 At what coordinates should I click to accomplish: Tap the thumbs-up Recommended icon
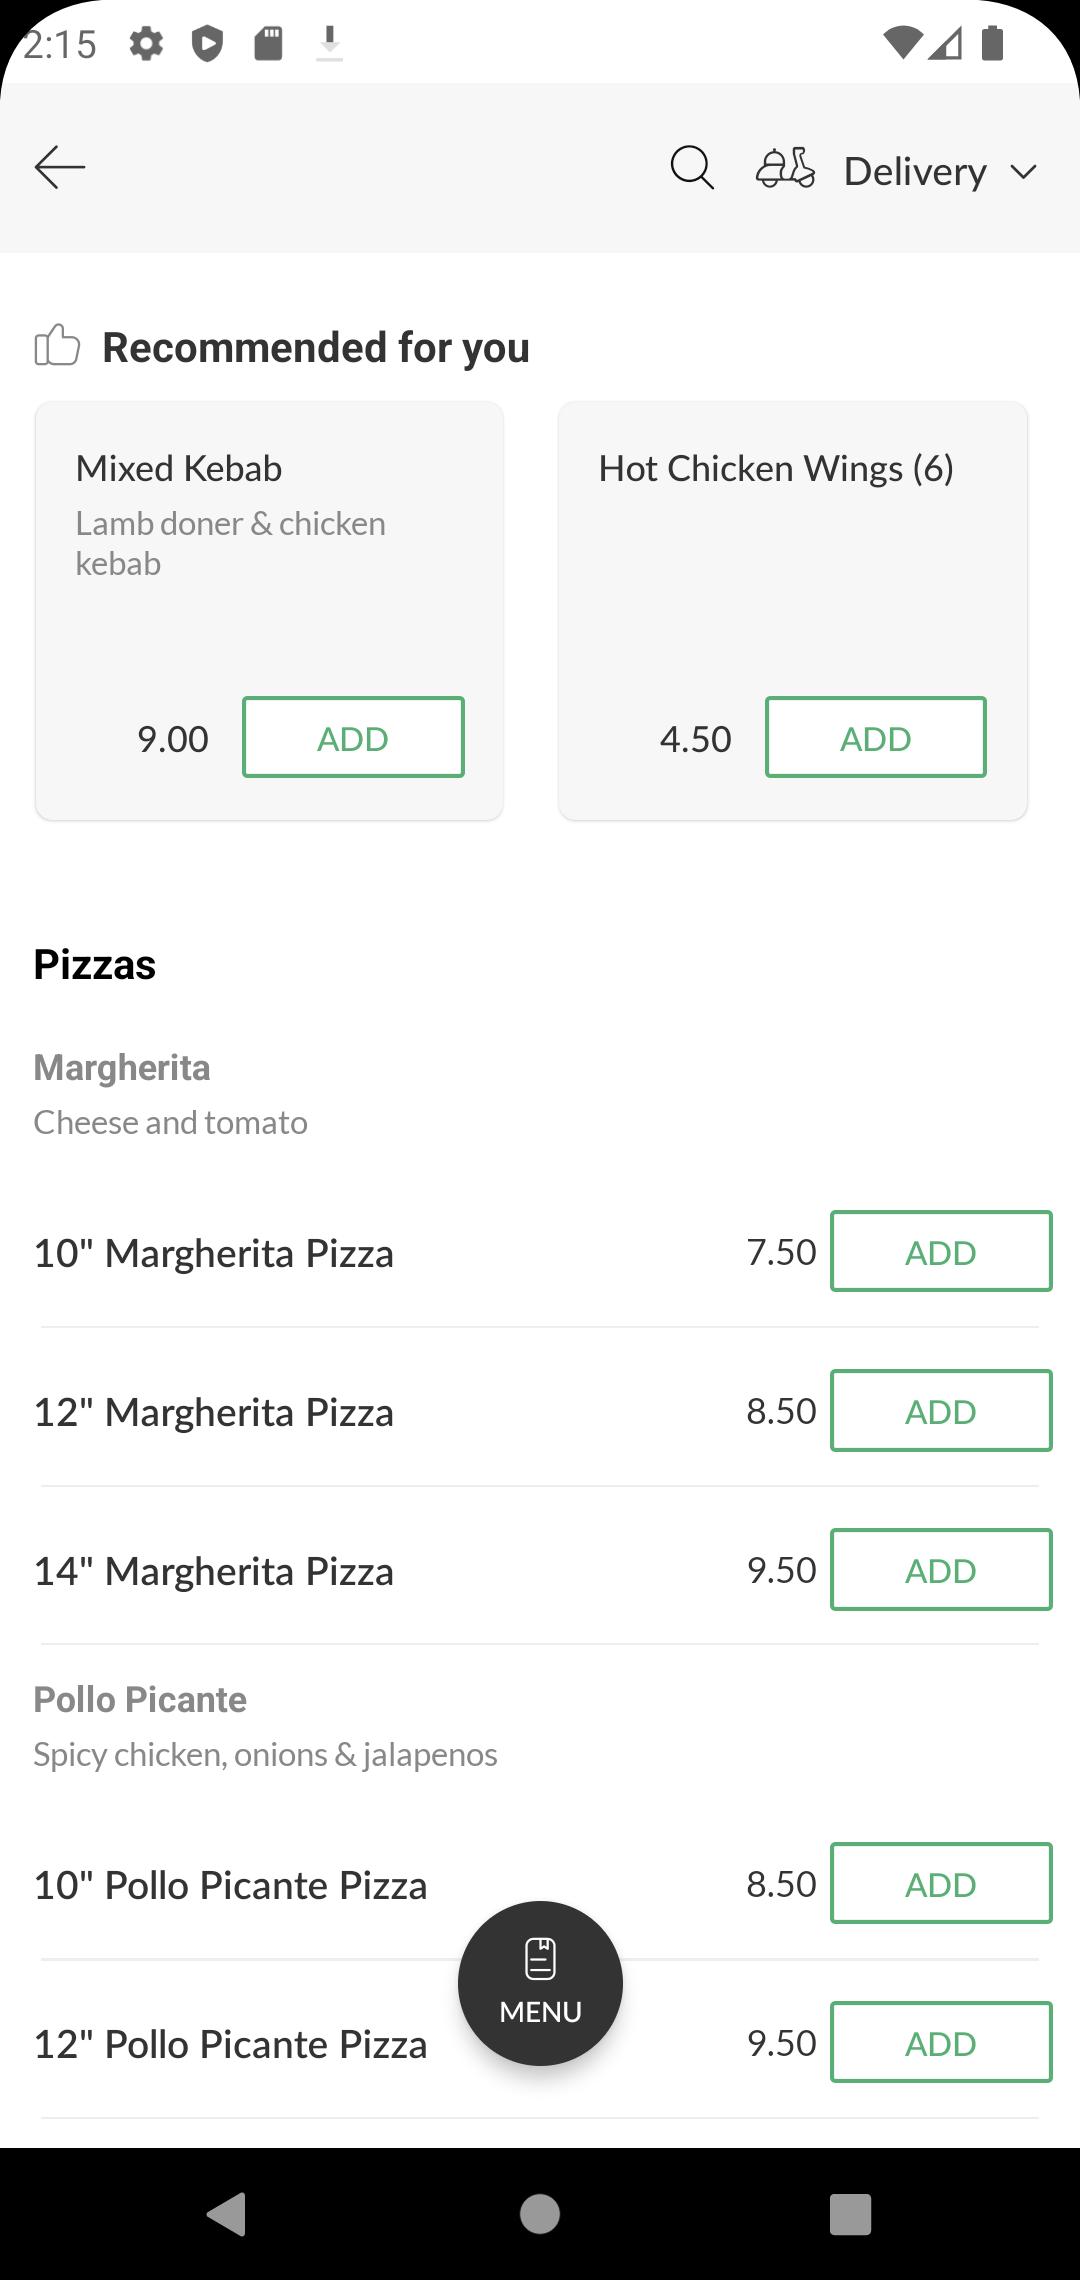[57, 346]
